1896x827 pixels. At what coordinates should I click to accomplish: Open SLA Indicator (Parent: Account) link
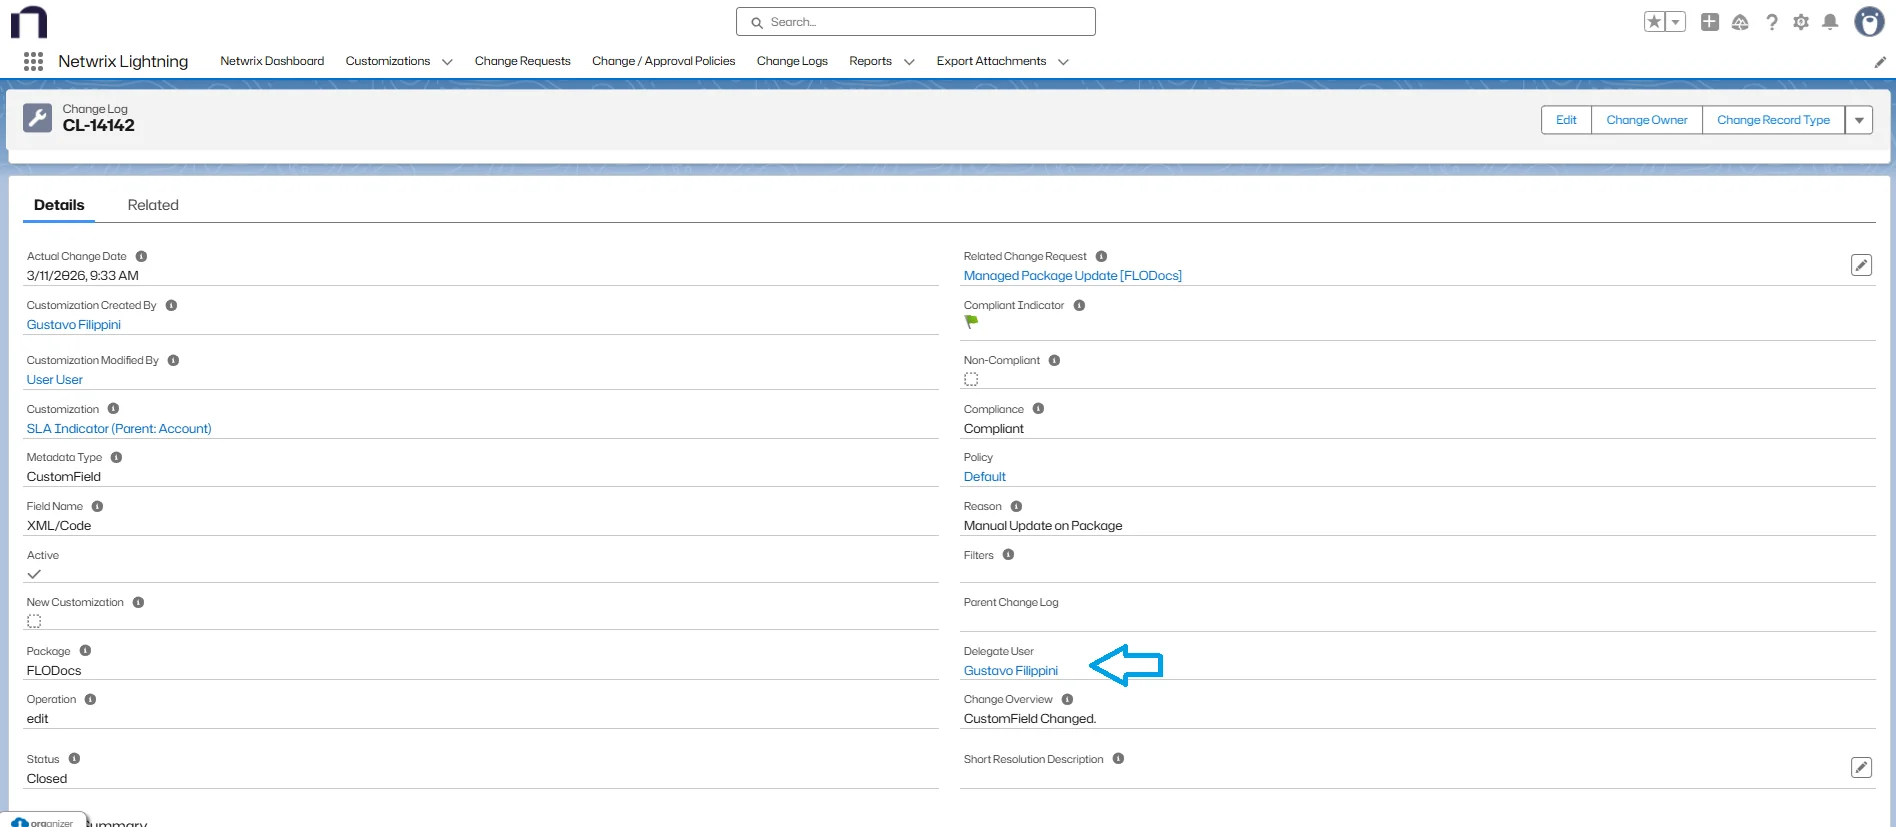tap(119, 429)
